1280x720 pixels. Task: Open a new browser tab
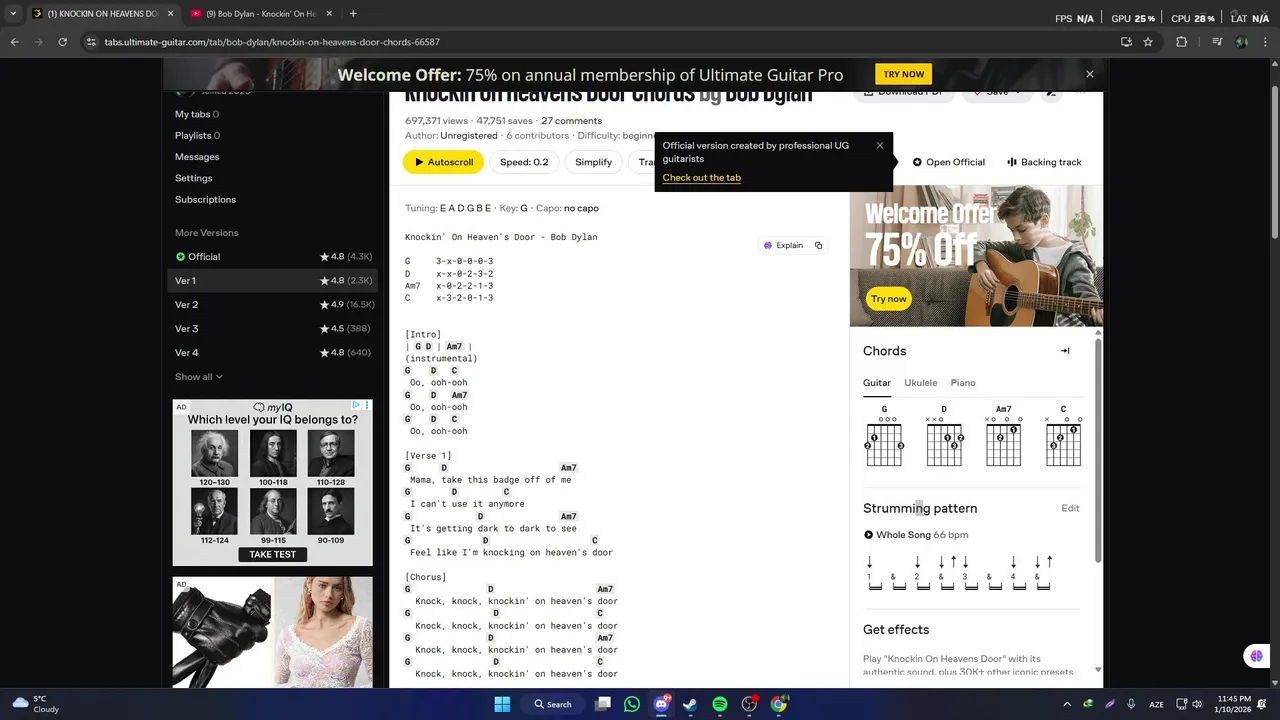(x=353, y=14)
